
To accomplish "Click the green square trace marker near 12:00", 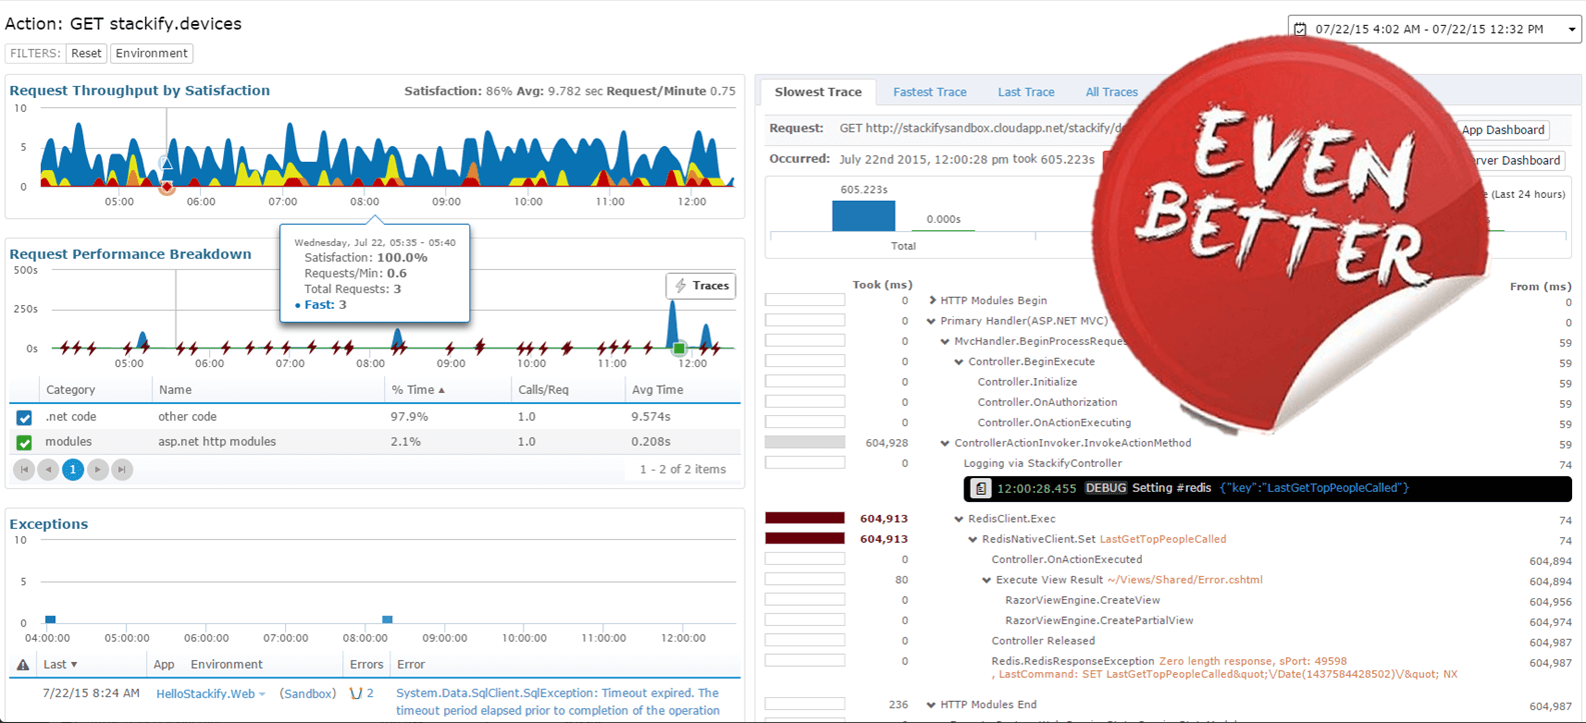I will (679, 348).
